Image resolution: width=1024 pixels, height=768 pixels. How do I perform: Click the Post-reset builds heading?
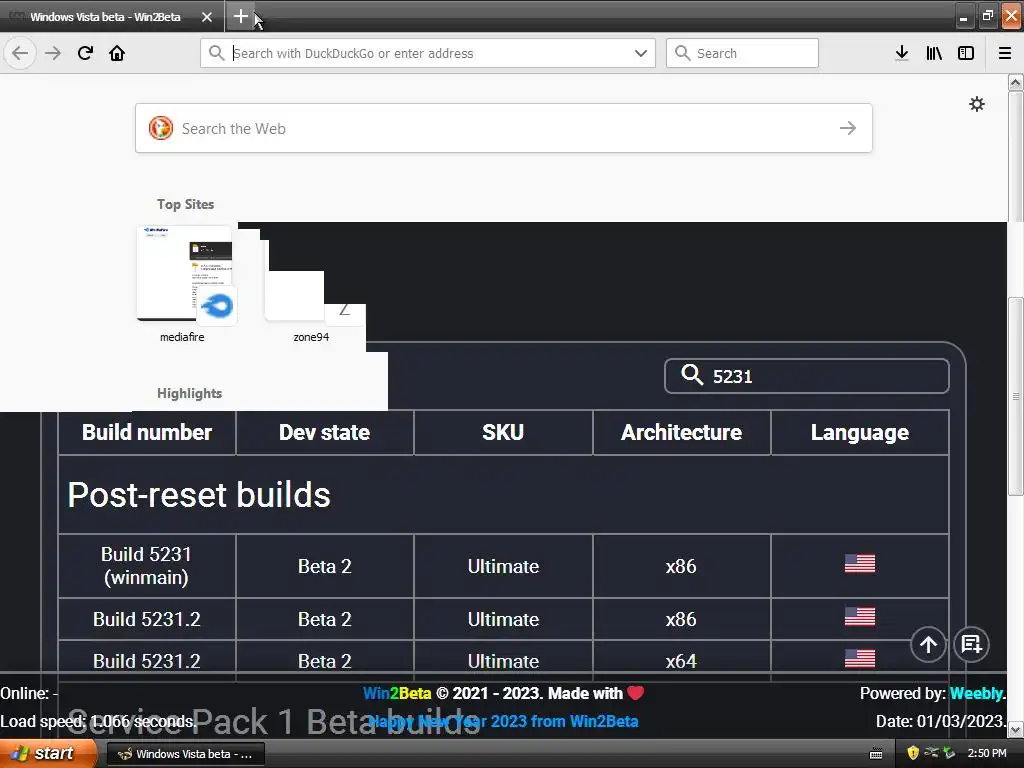coord(199,494)
